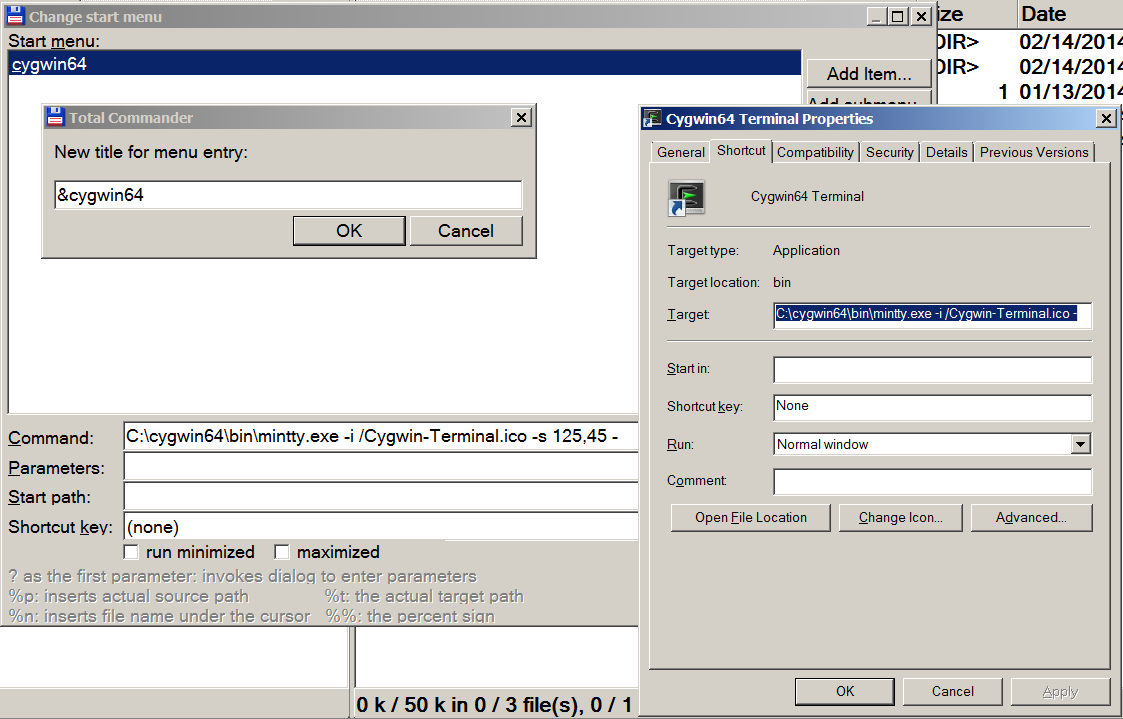Maximize the Change start menu window

point(897,16)
